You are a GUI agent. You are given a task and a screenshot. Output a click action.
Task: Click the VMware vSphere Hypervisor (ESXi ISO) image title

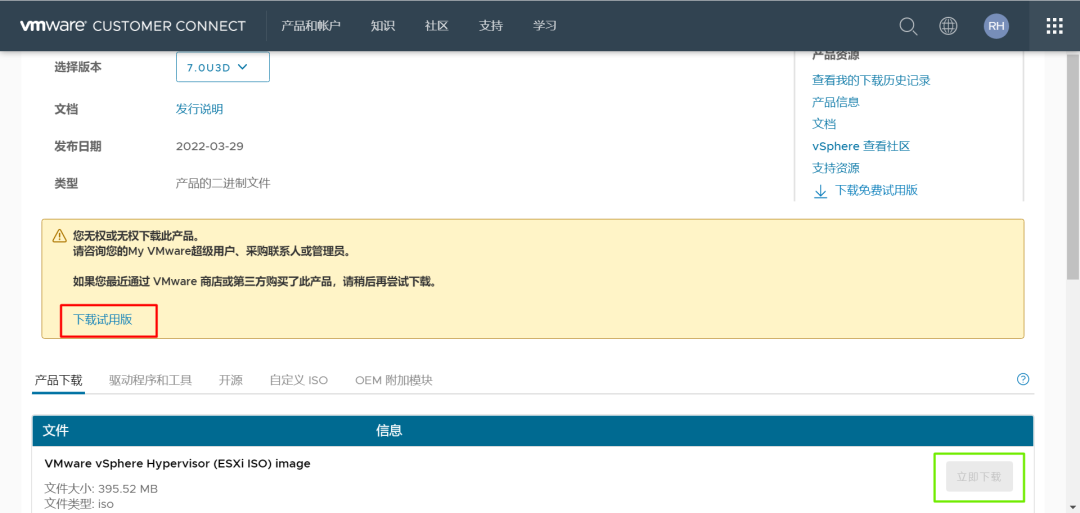pyautogui.click(x=178, y=463)
